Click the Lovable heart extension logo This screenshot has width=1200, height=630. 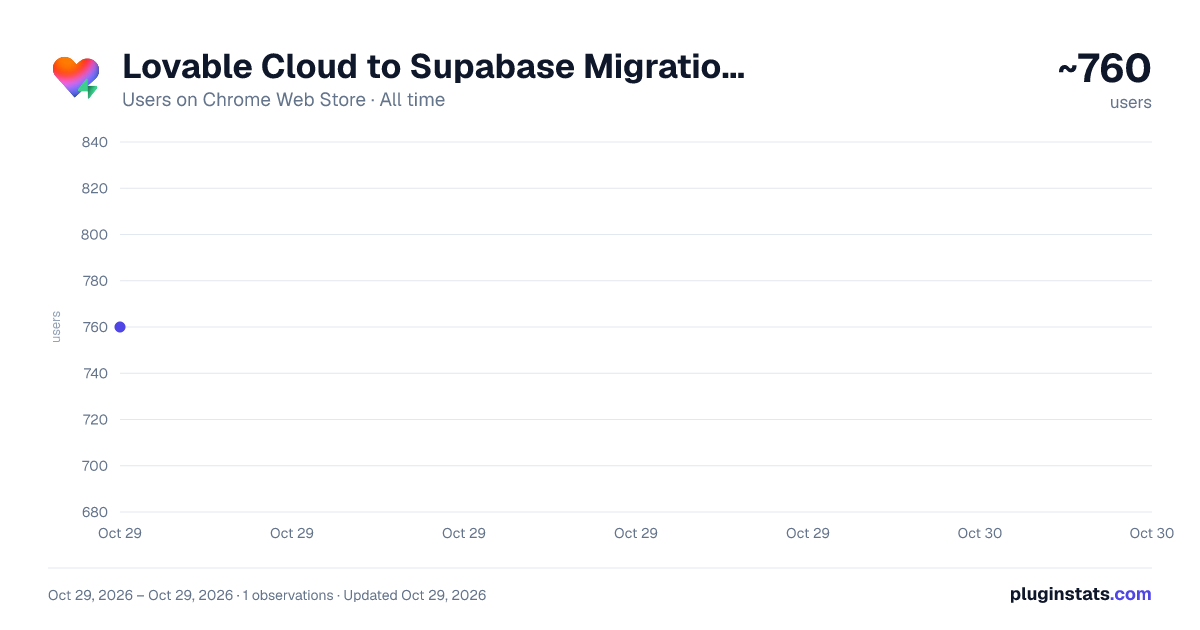(x=76, y=77)
